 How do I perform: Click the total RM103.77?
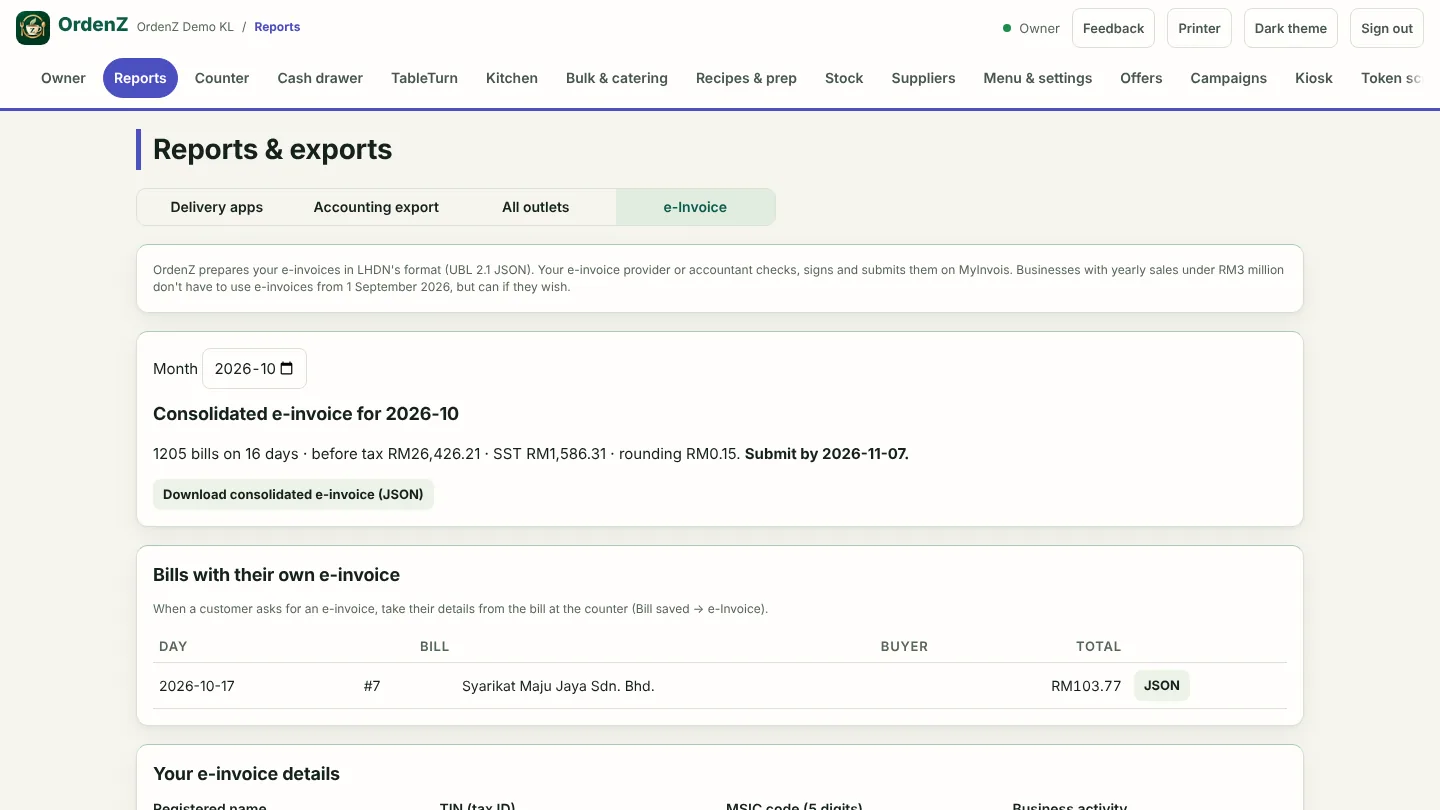[x=1086, y=686]
